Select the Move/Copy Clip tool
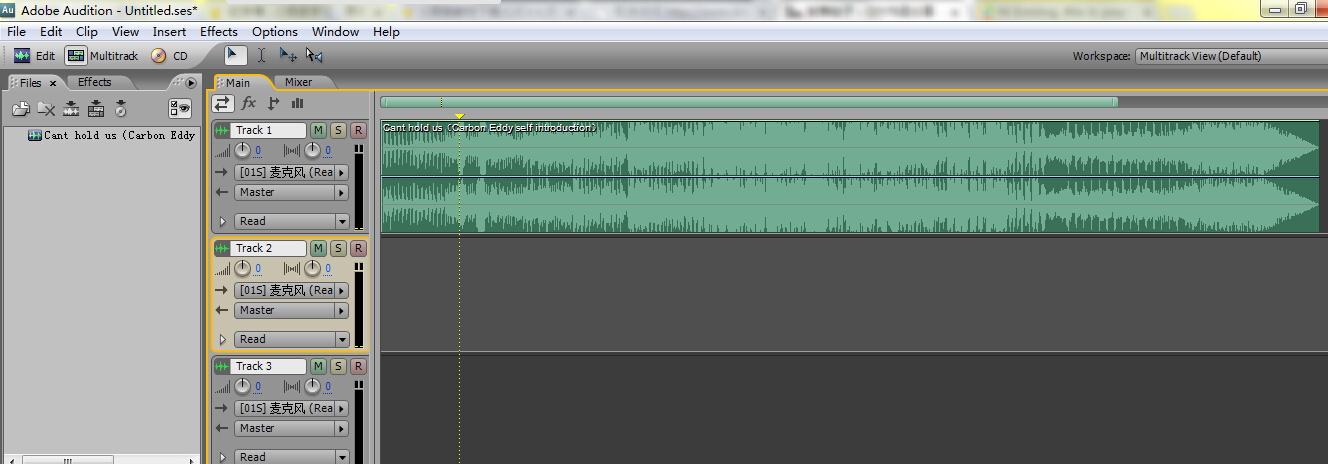The image size is (1328, 464). click(288, 56)
